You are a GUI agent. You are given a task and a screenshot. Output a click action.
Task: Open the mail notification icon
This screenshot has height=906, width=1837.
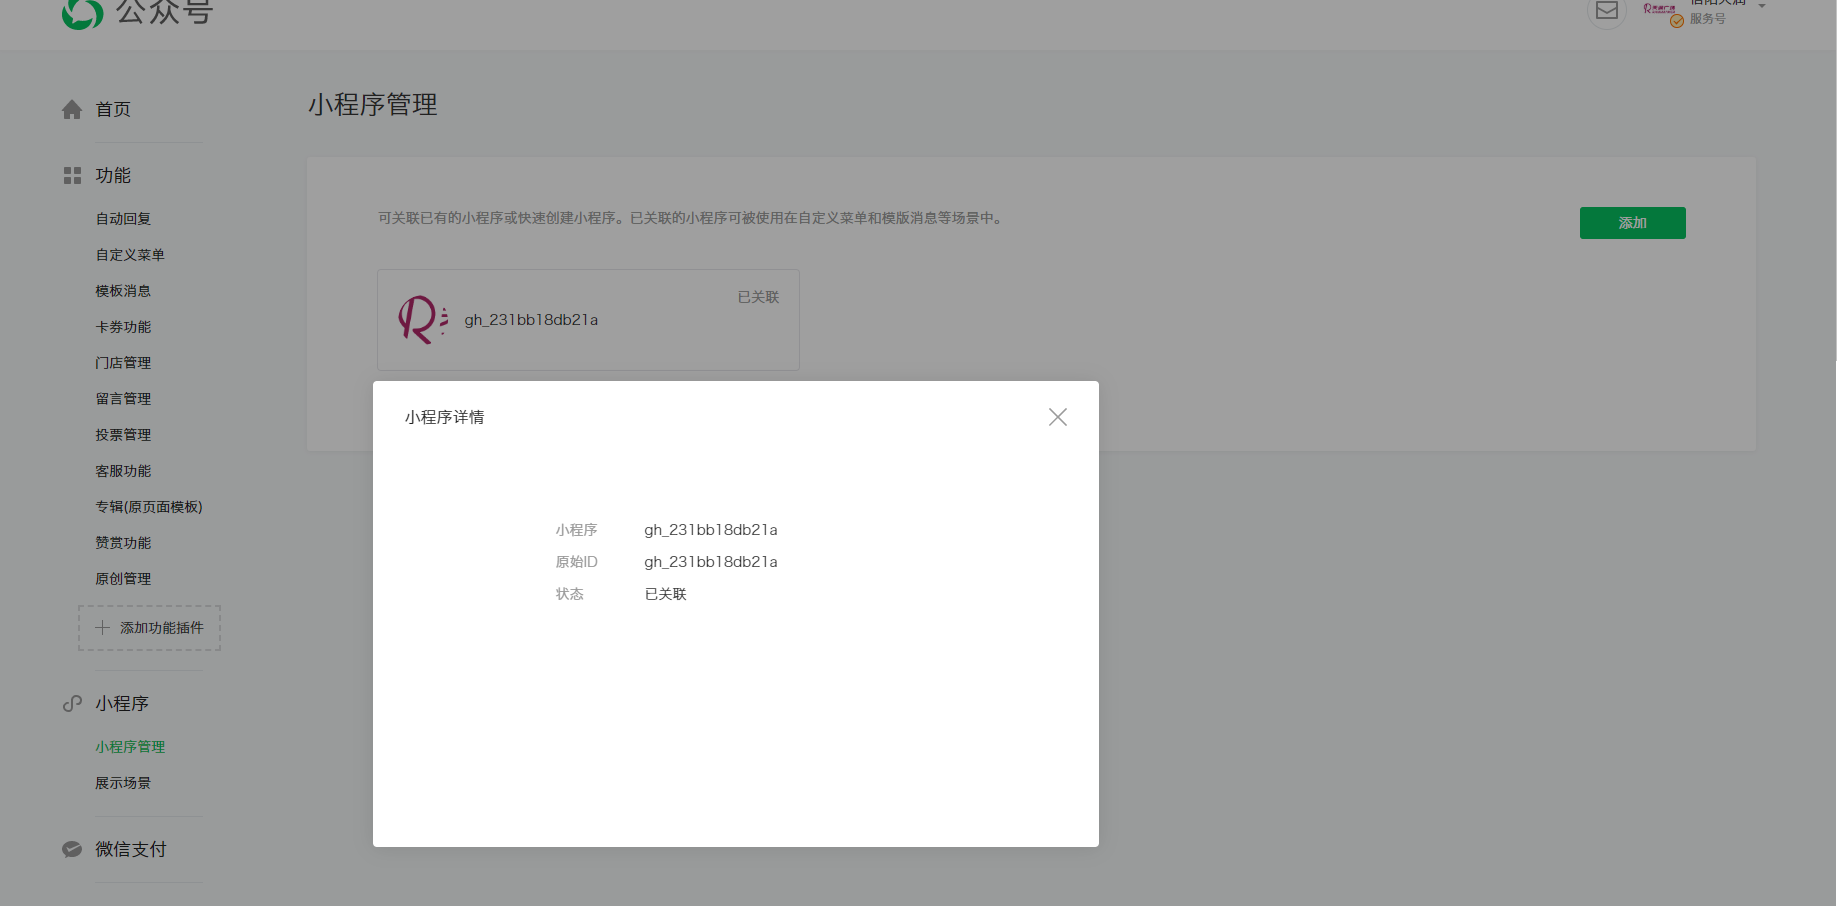point(1606,11)
